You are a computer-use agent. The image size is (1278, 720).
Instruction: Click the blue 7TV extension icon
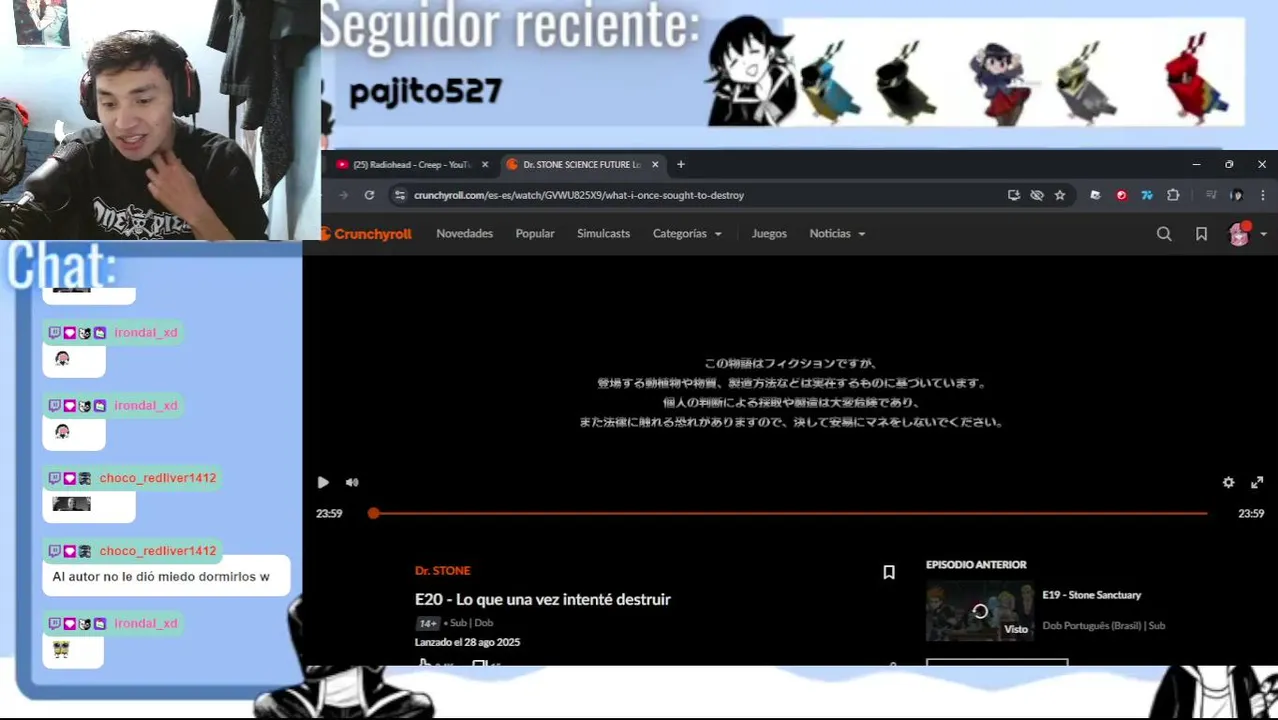click(x=1147, y=195)
